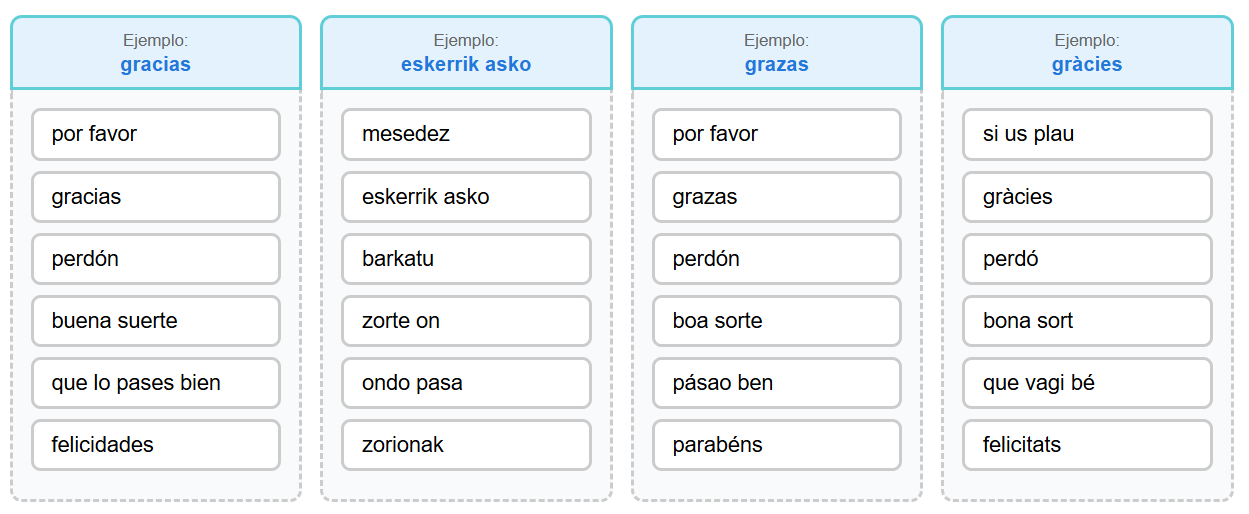This screenshot has height=514, width=1249.
Task: Click the "ondo pasa" card
Action: click(x=466, y=383)
